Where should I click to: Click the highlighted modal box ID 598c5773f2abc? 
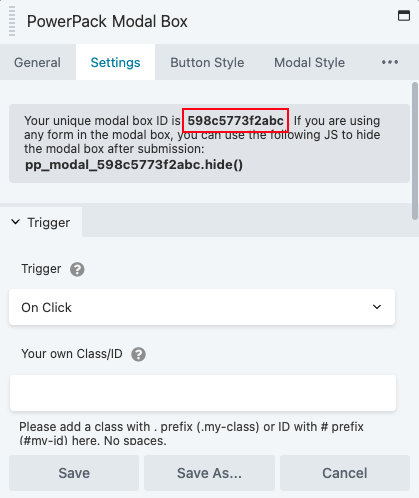(235, 120)
